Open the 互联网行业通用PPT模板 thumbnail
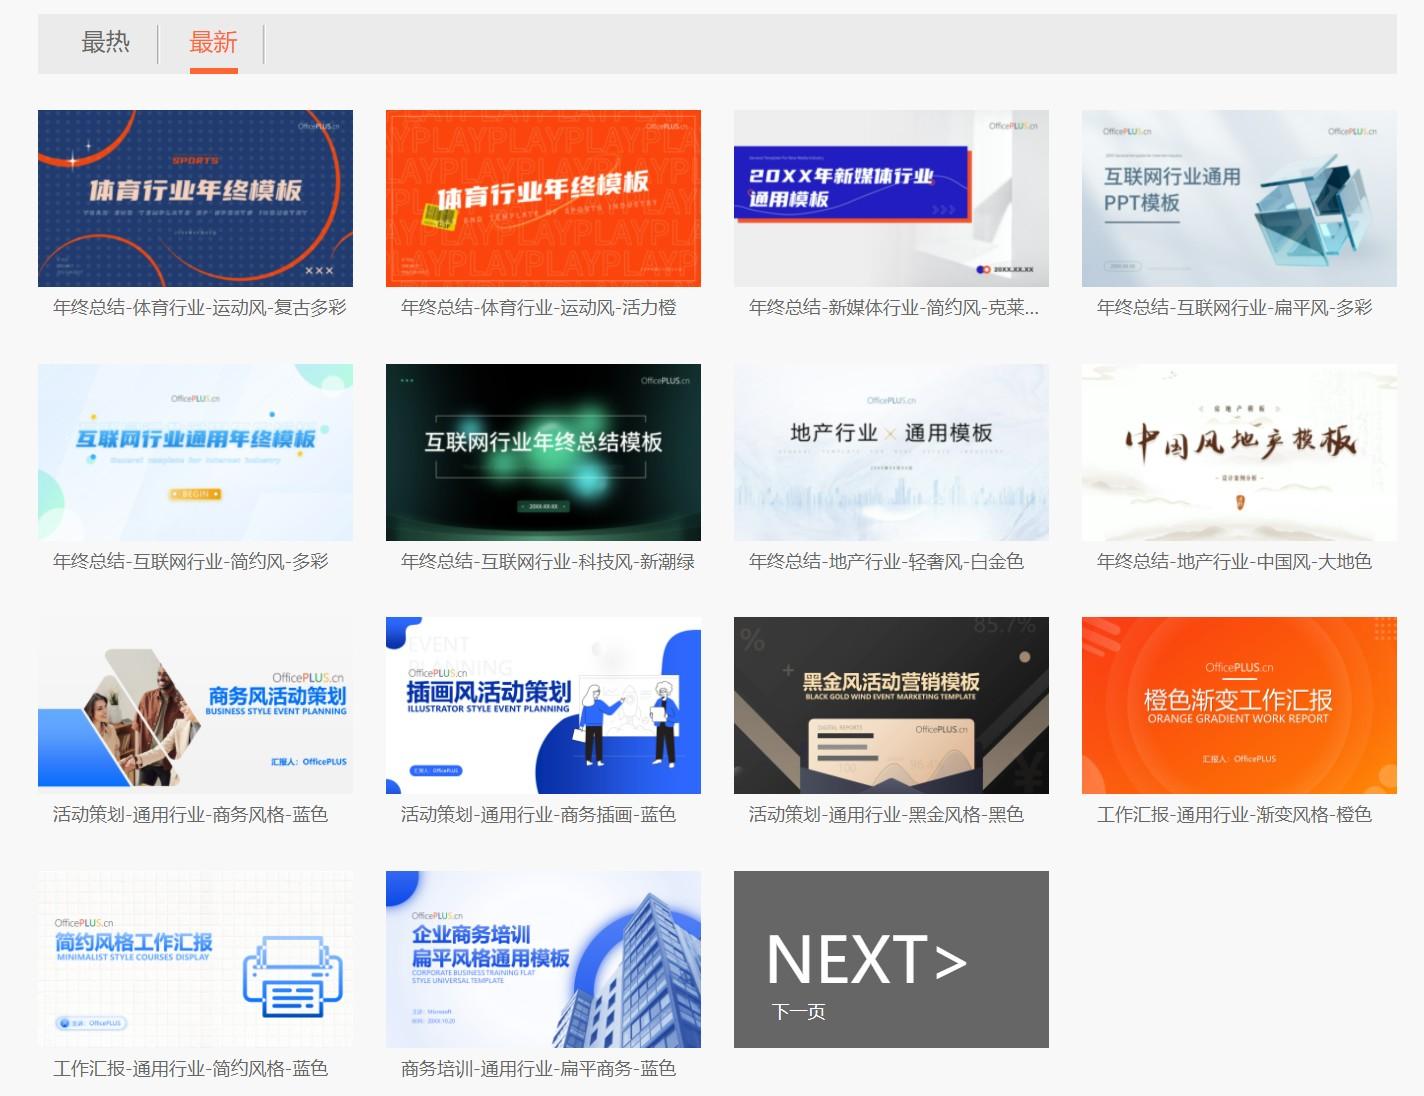This screenshot has width=1424, height=1096. (x=1239, y=198)
